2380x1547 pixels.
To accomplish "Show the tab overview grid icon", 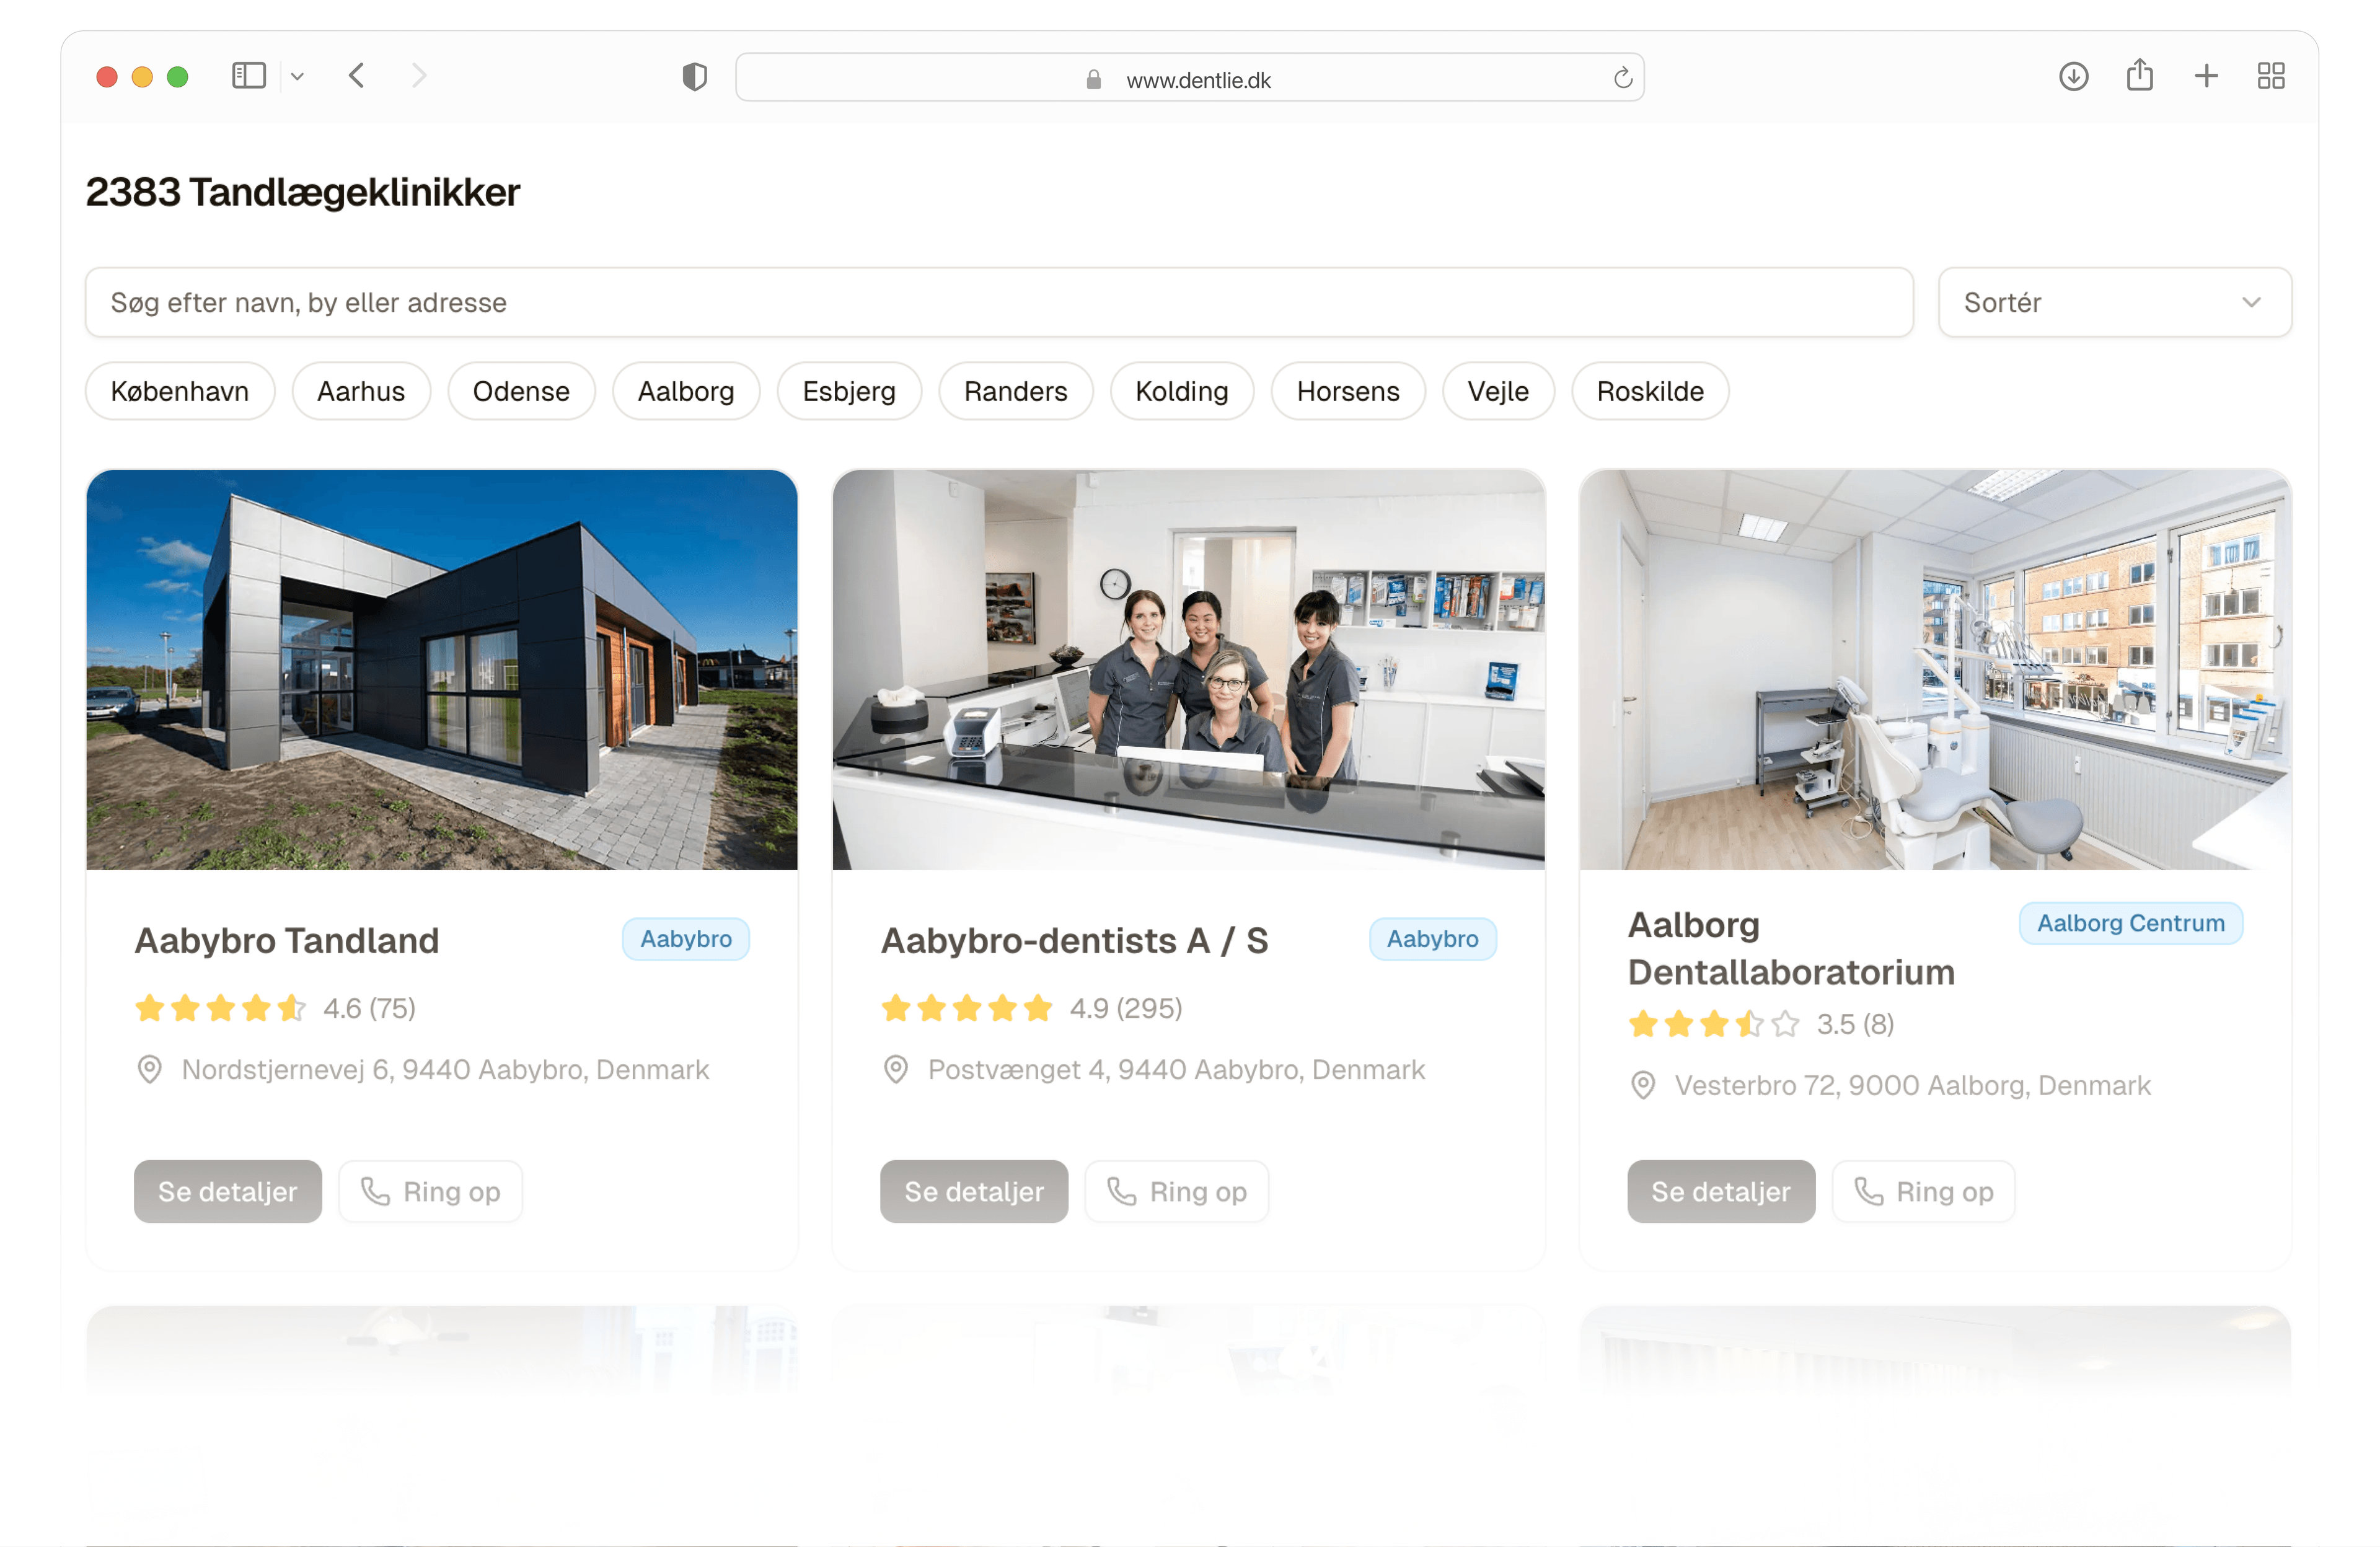I will (2271, 76).
